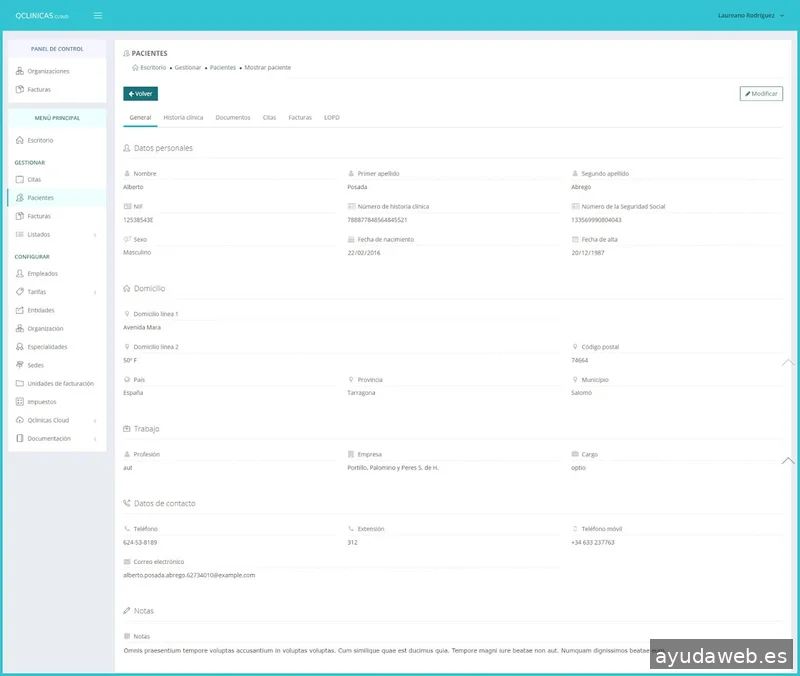Screen dimensions: 800x676
Task: Click the QCLINICAS cloud logo
Action: [x=41, y=16]
